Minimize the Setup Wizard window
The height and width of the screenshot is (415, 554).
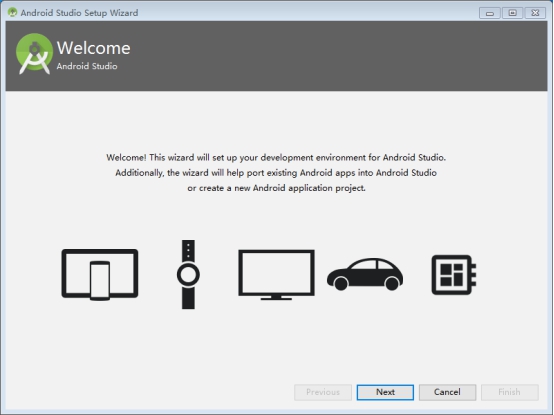tap(490, 13)
